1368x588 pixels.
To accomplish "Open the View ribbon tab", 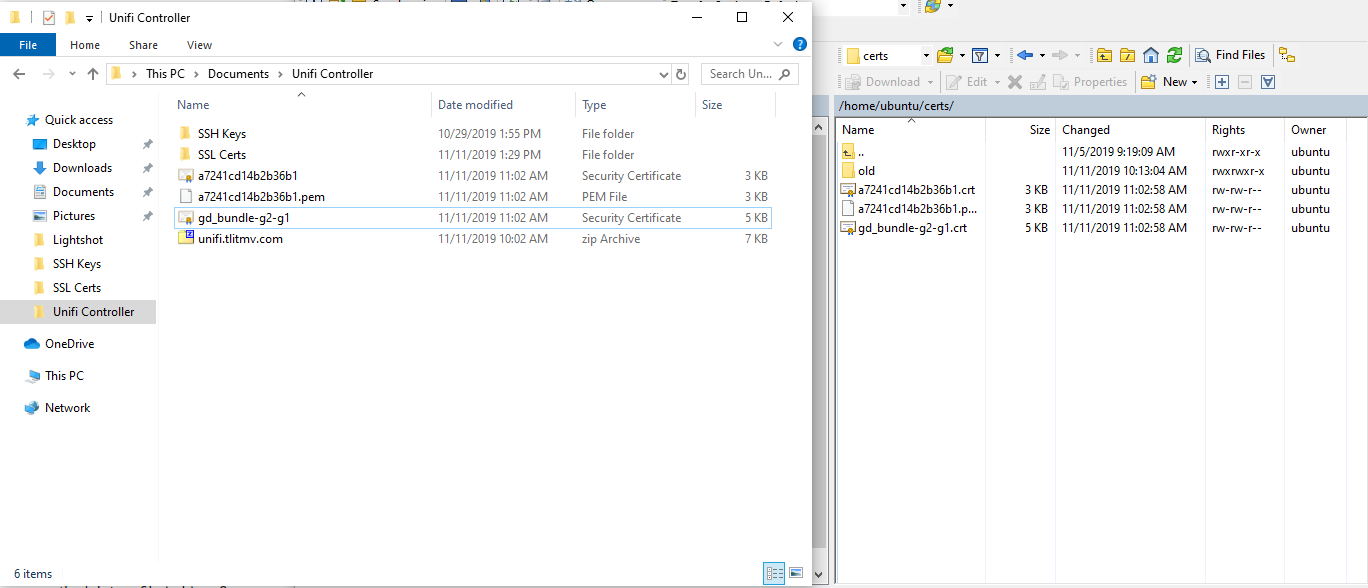I will (199, 45).
